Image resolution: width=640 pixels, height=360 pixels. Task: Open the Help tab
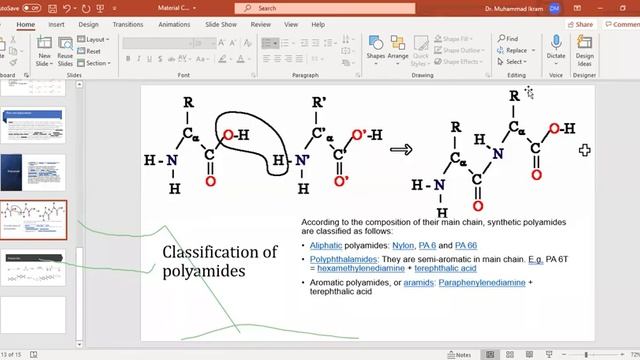coord(318,24)
